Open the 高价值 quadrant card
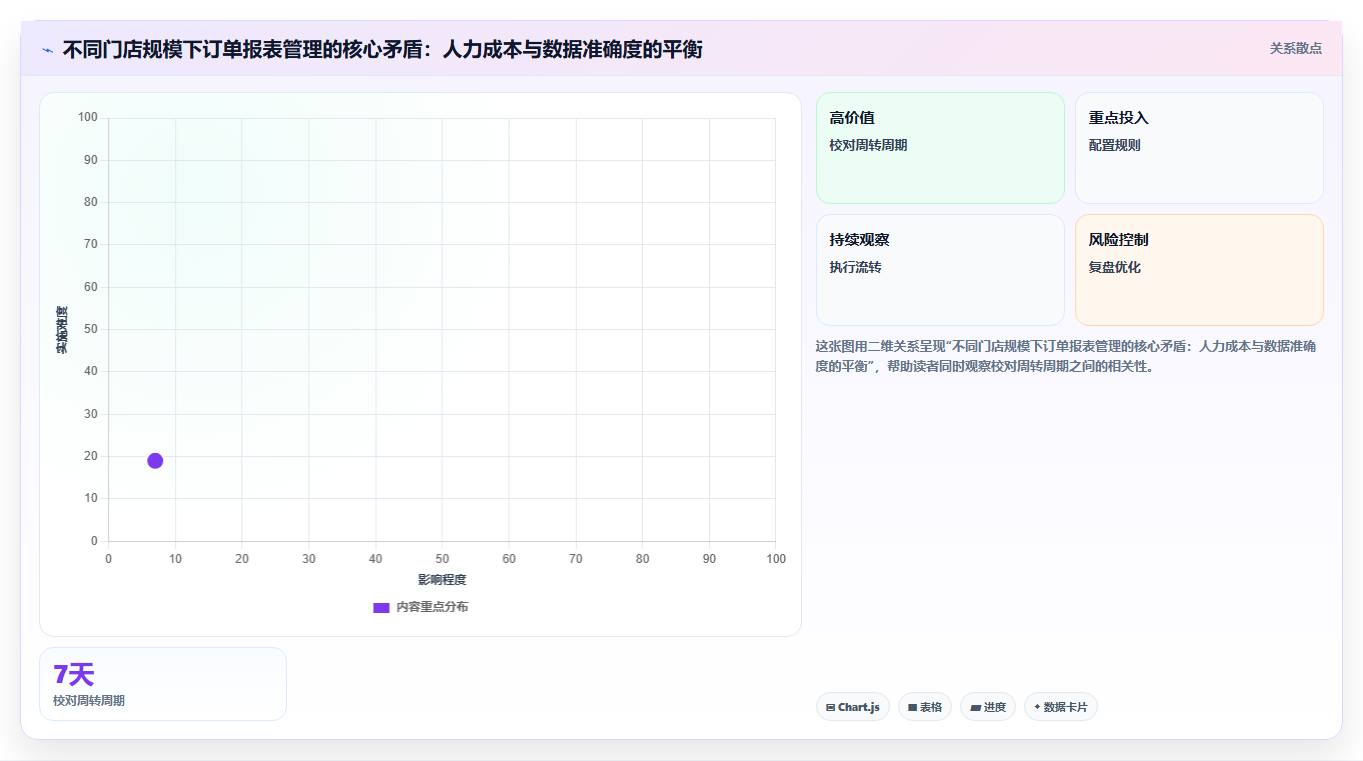 pos(940,148)
